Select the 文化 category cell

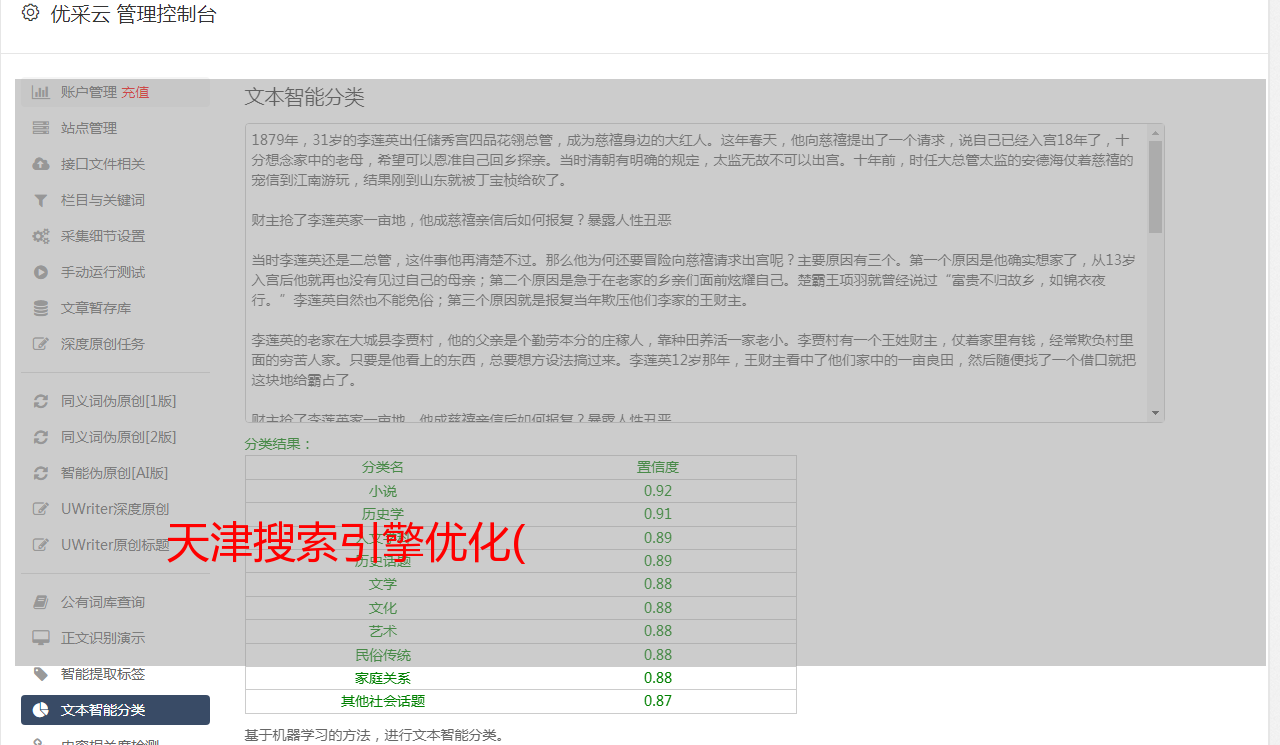tap(383, 608)
